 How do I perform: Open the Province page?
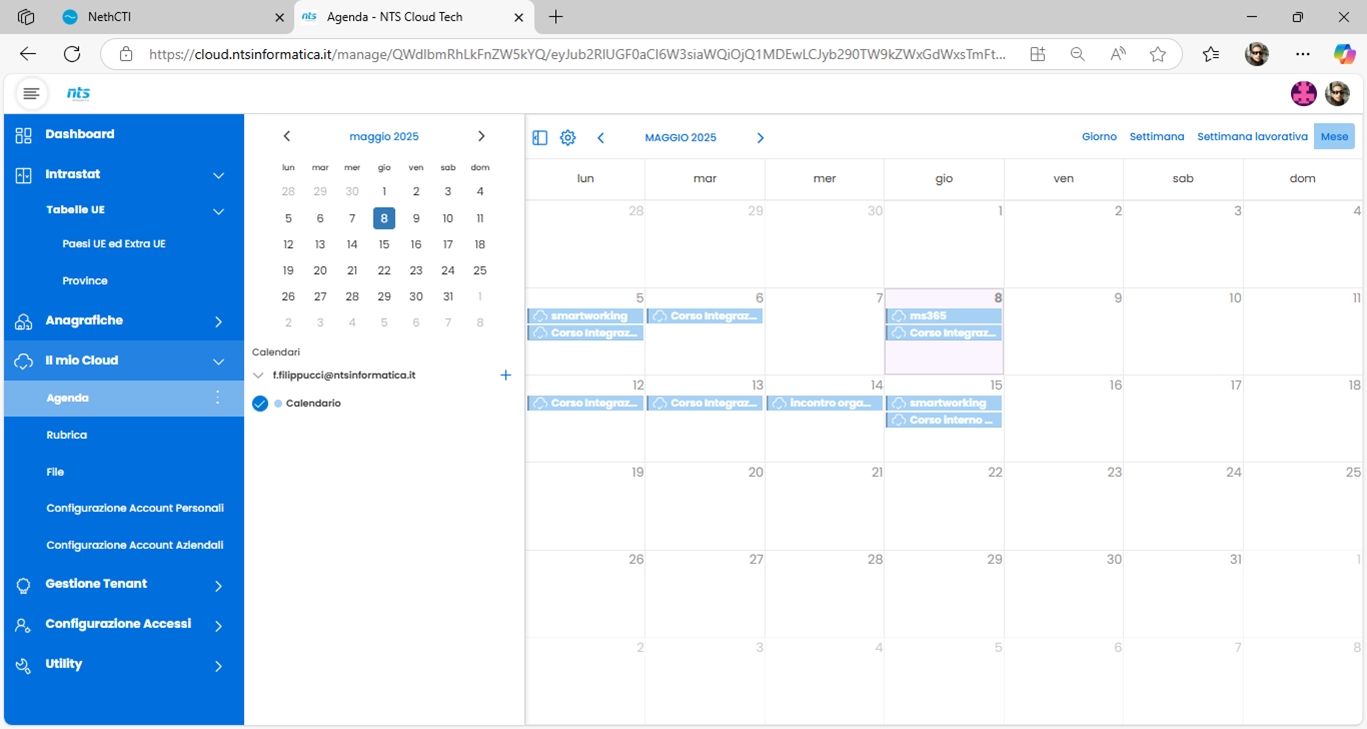pos(85,281)
